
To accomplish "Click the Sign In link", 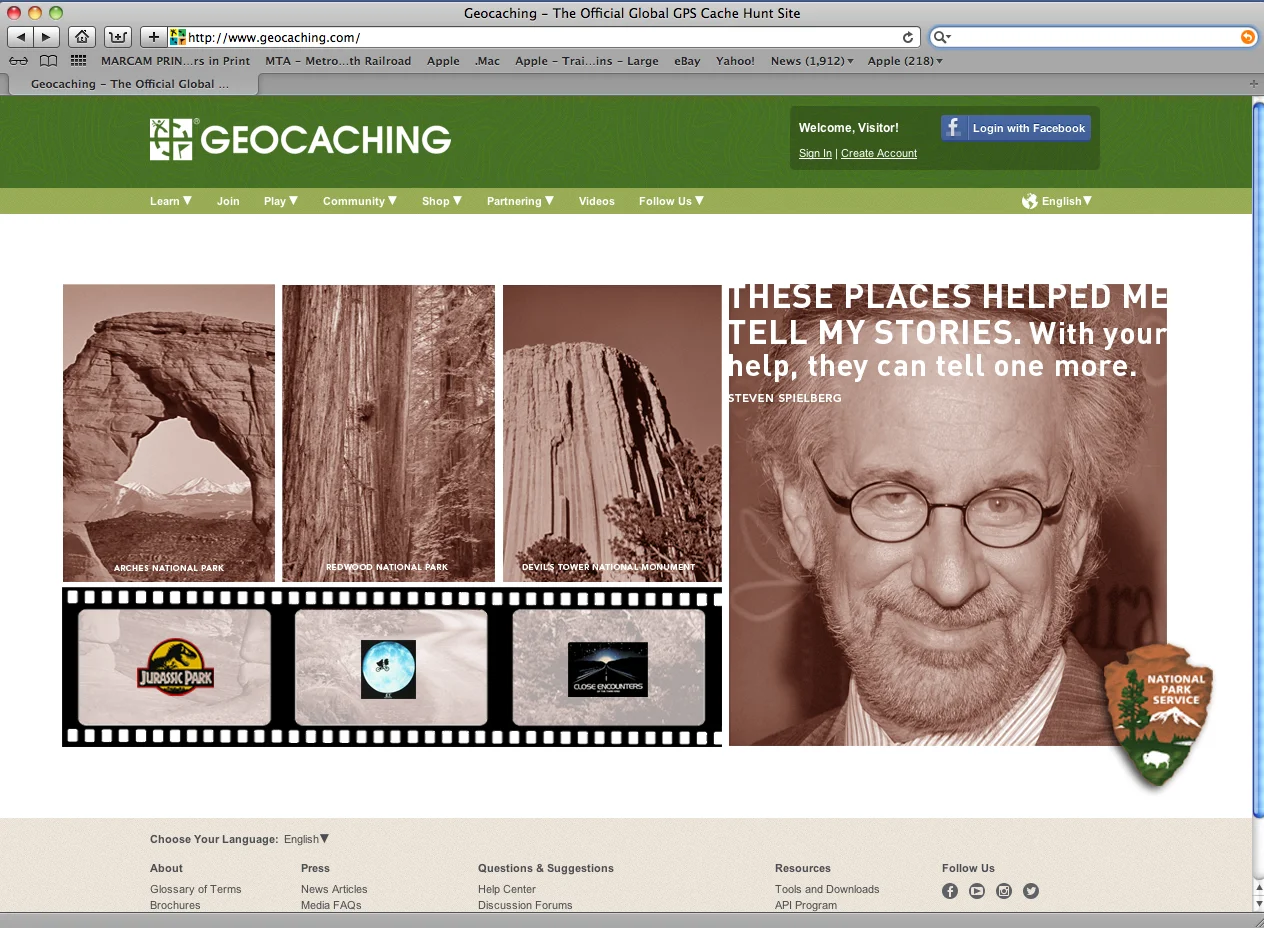I will 815,153.
